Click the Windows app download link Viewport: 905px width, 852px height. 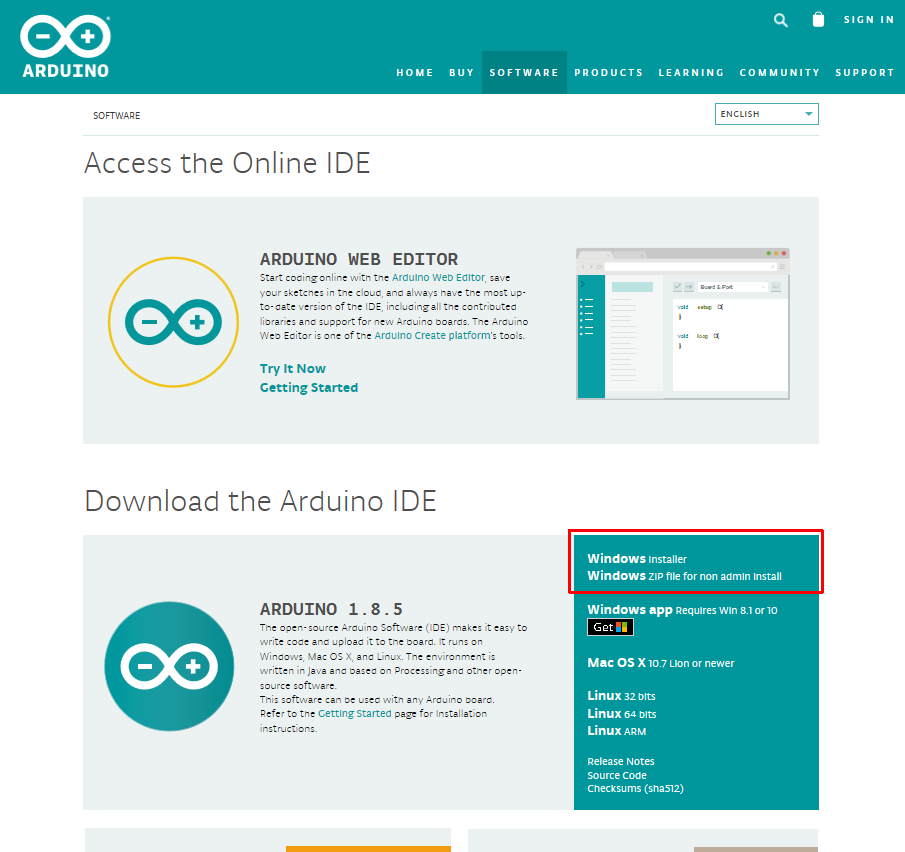682,610
